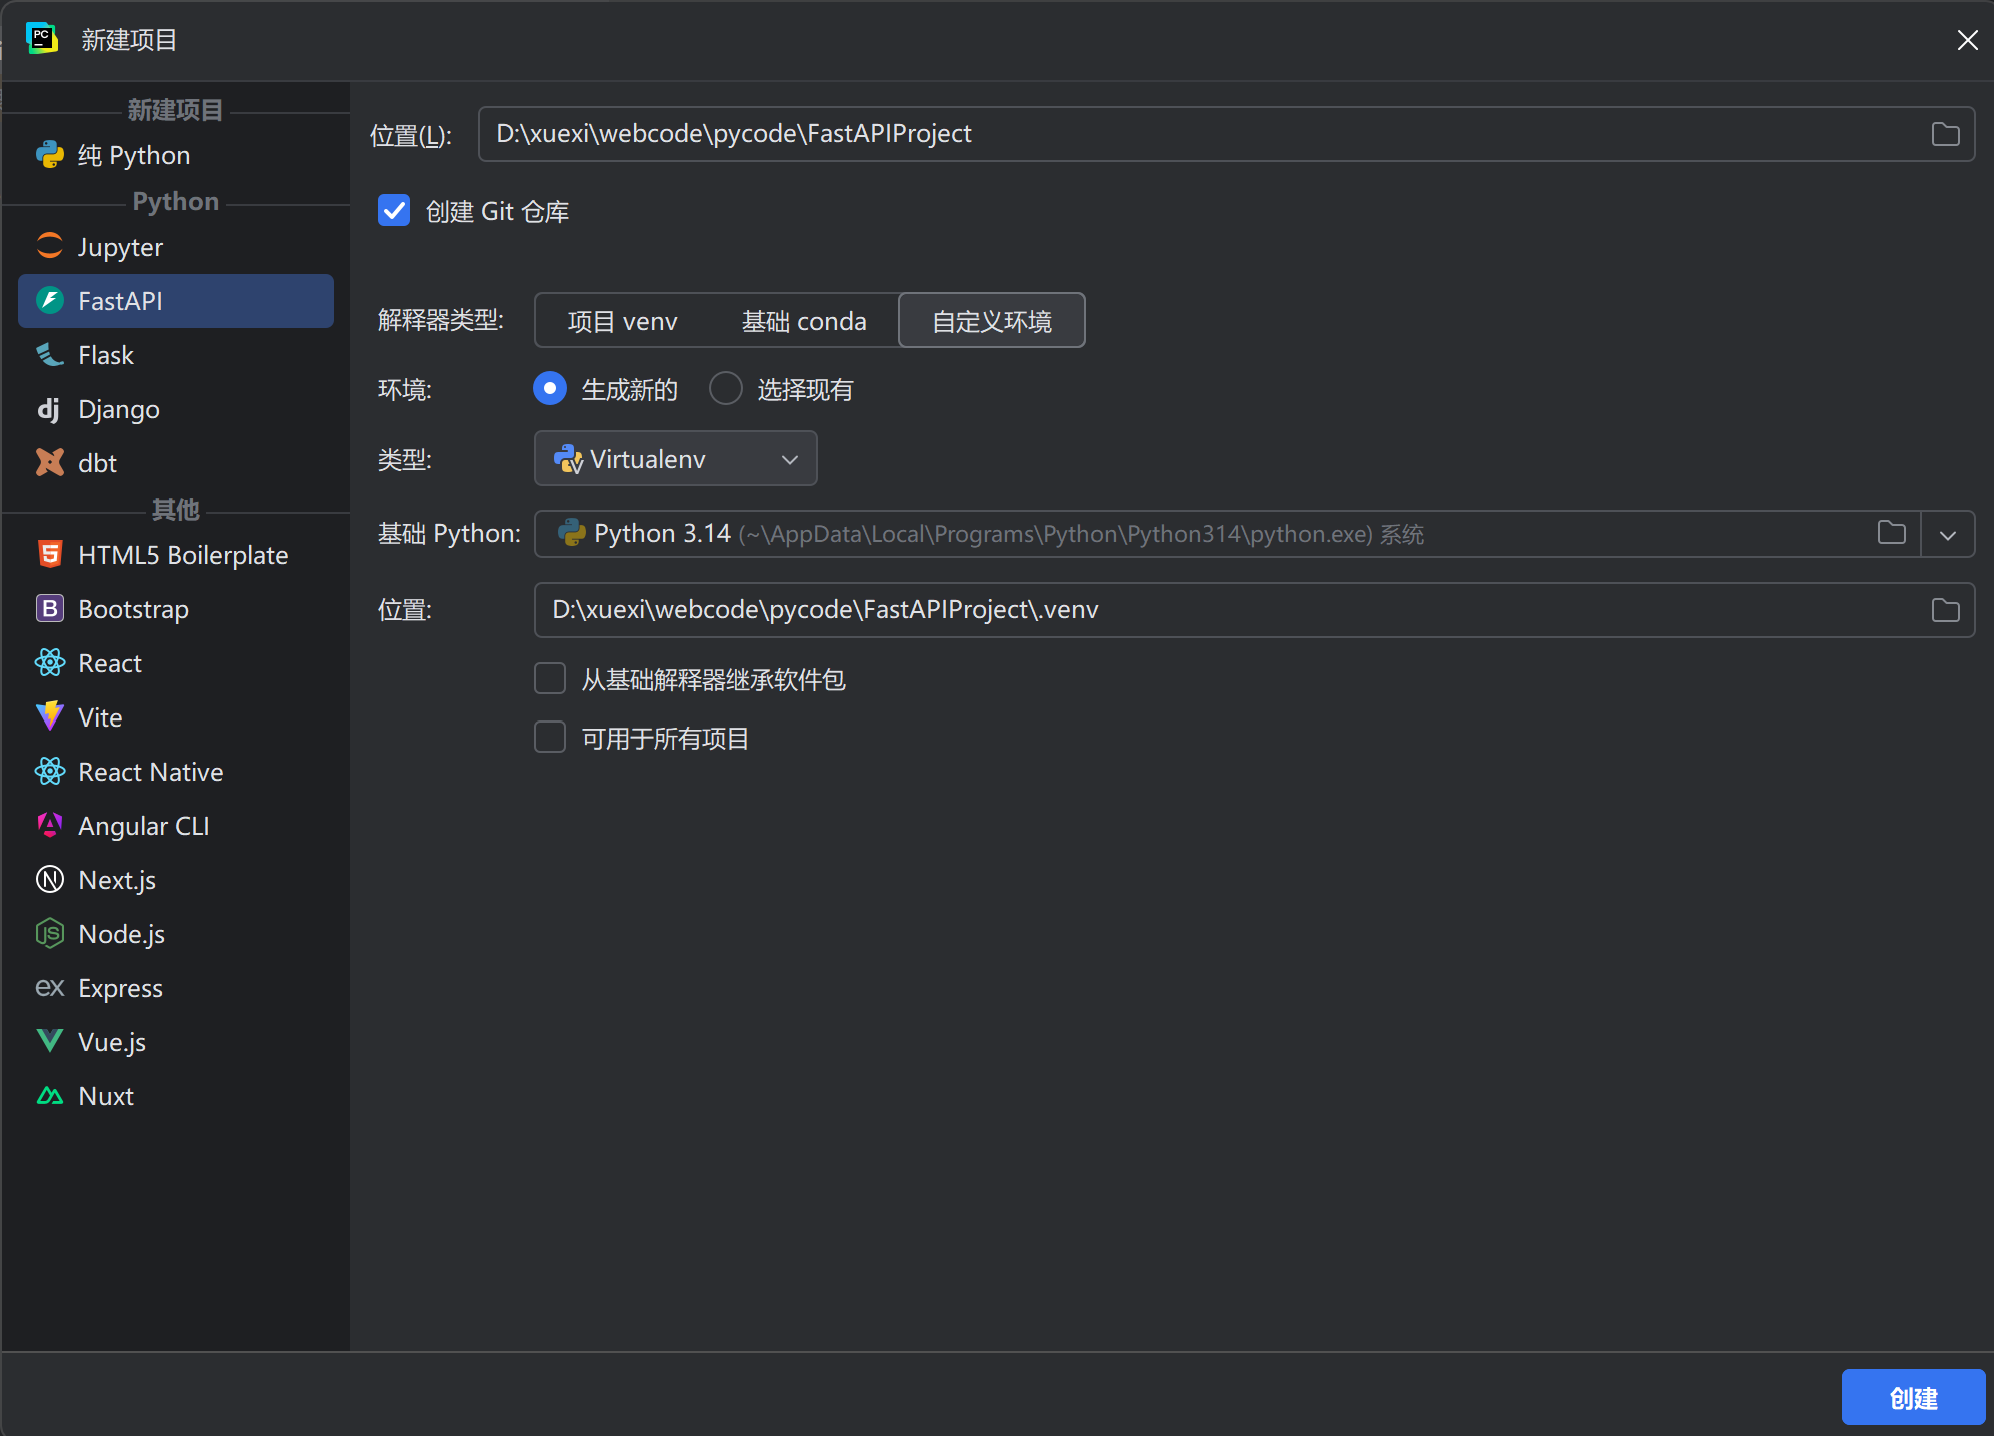The height and width of the screenshot is (1436, 1994).
Task: Select Django project type label
Action: coord(119,409)
